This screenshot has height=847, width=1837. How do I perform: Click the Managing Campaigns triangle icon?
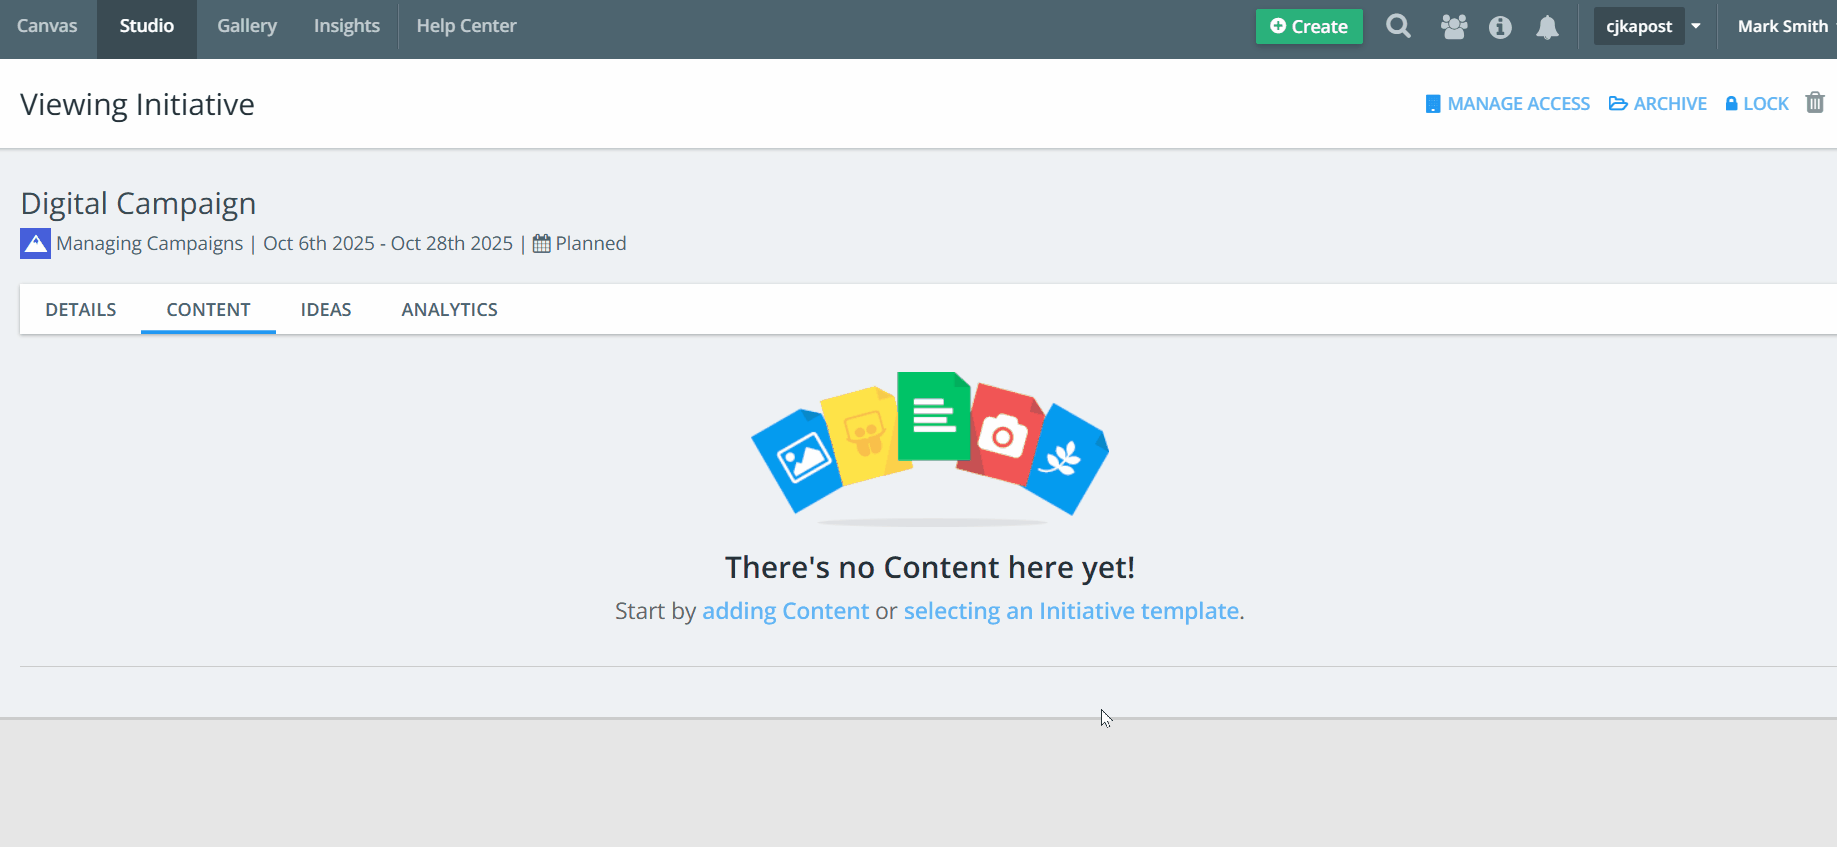(x=35, y=244)
